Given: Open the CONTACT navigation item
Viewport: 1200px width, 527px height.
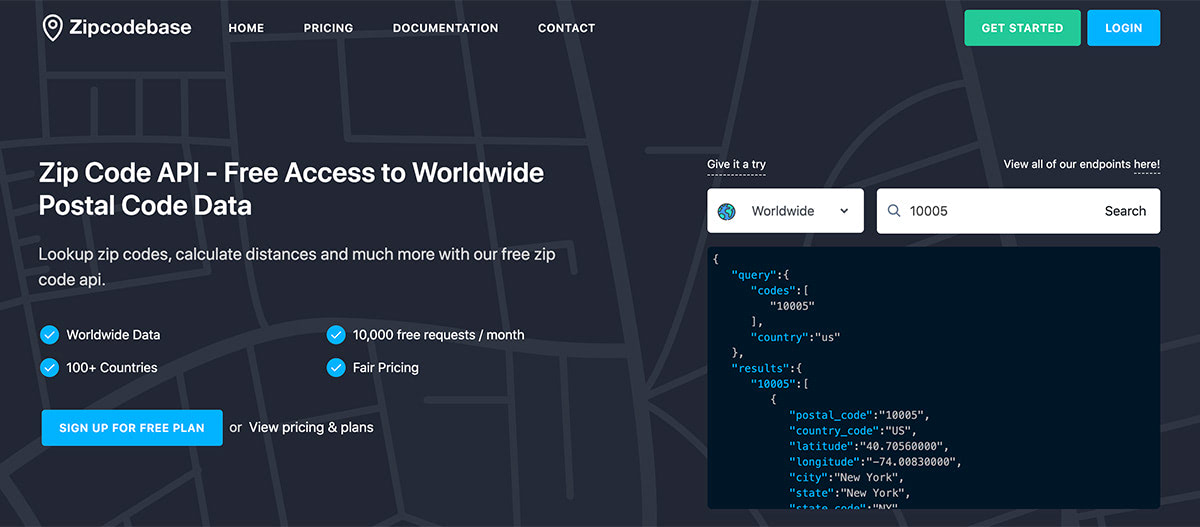Looking at the screenshot, I should [566, 28].
